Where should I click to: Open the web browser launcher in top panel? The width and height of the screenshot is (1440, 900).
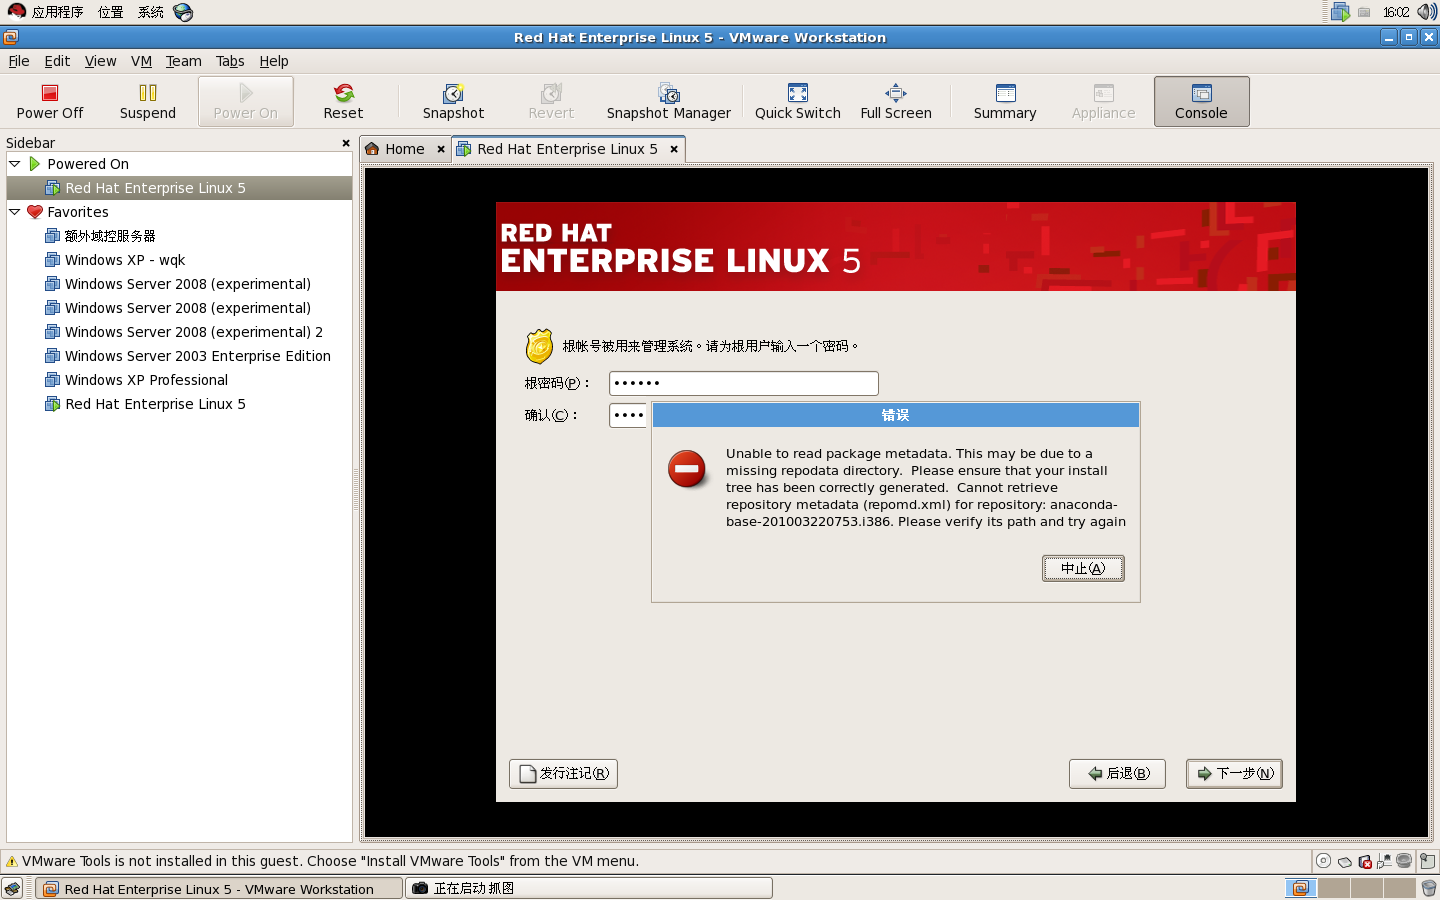tap(183, 12)
